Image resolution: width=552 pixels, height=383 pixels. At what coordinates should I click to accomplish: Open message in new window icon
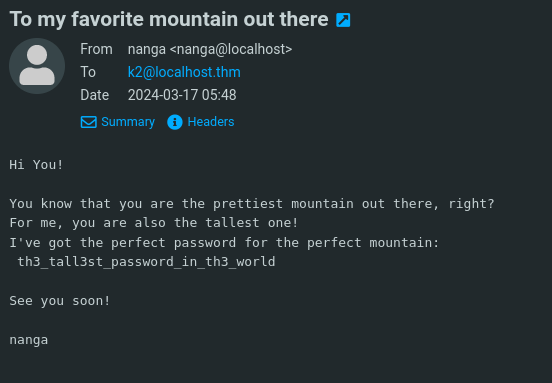click(x=343, y=20)
